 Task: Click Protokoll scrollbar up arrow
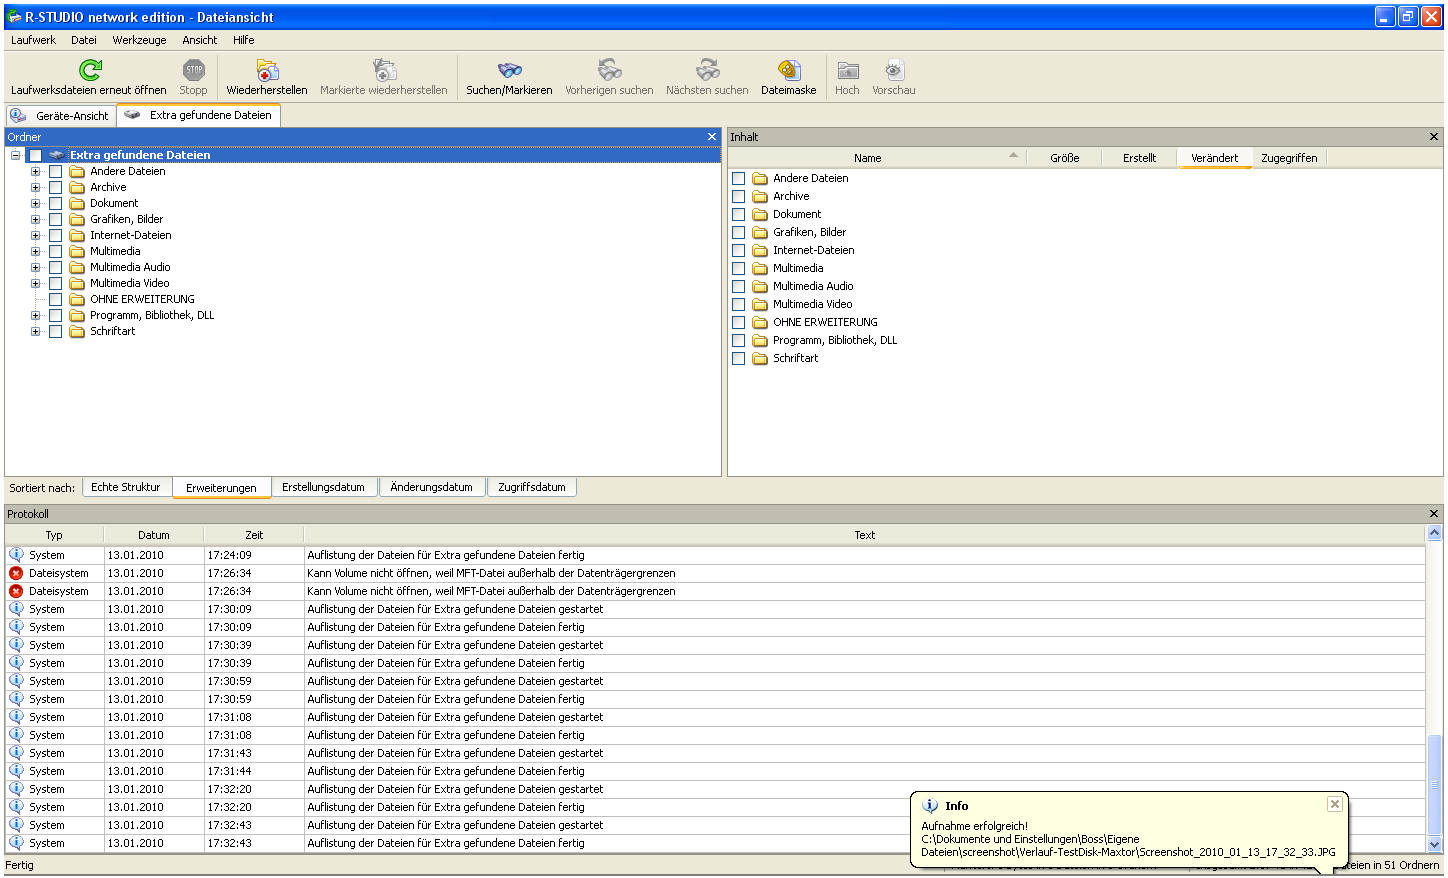tap(1434, 534)
